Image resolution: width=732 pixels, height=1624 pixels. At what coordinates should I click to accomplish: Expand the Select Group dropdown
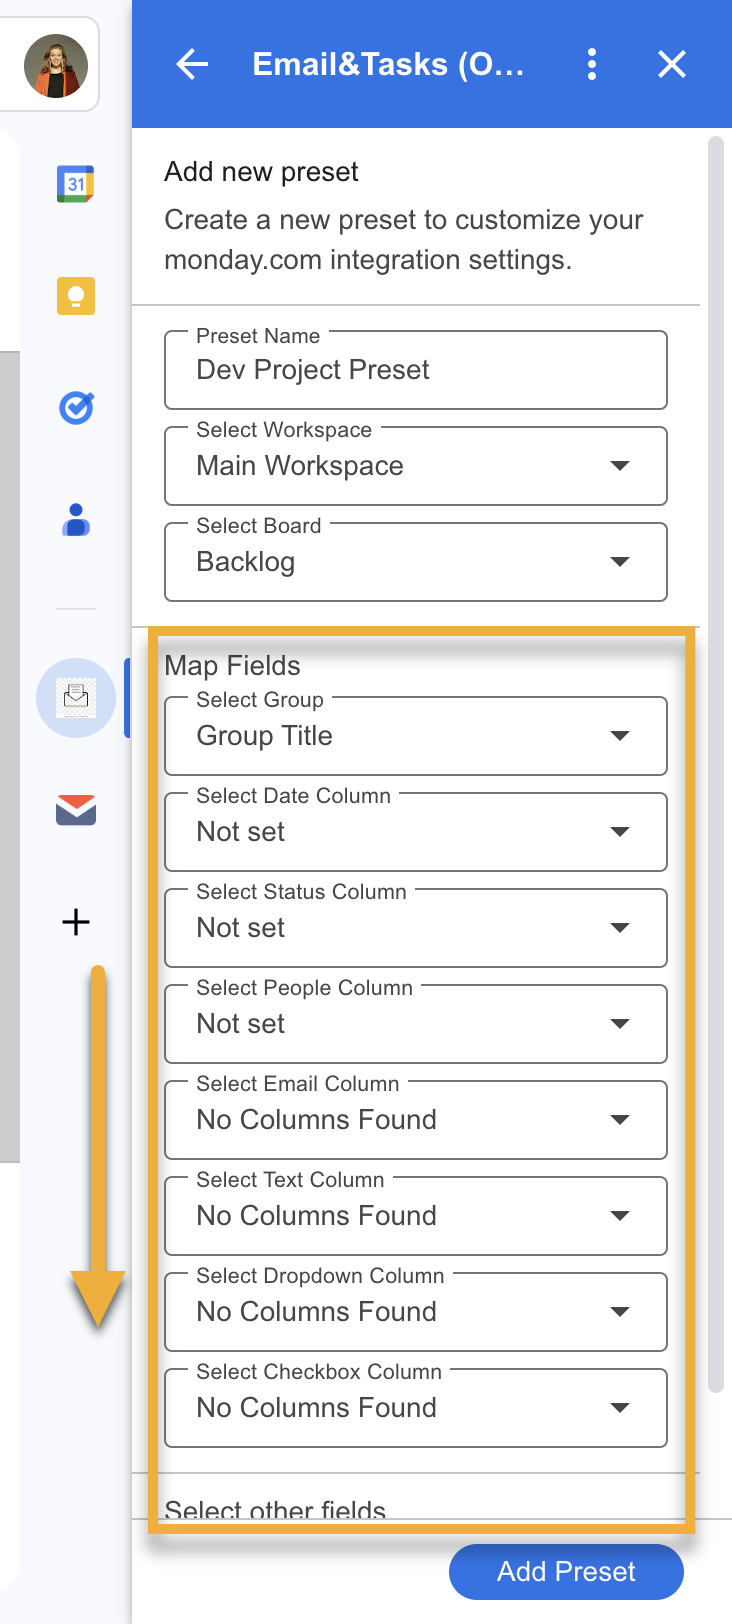click(x=415, y=736)
